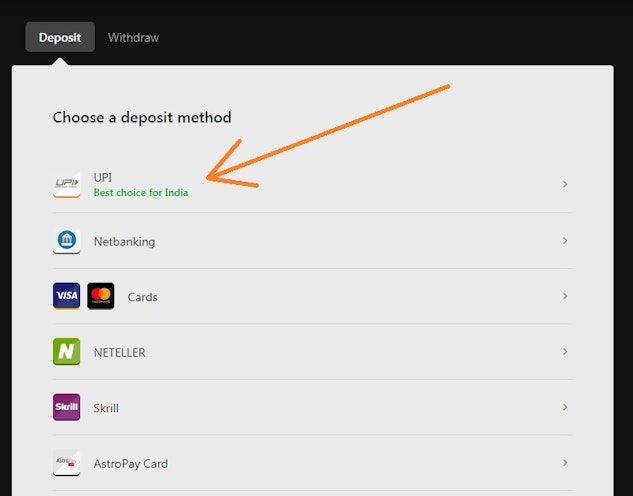The width and height of the screenshot is (633, 496).
Task: Click the Mastercard logo
Action: (x=101, y=296)
